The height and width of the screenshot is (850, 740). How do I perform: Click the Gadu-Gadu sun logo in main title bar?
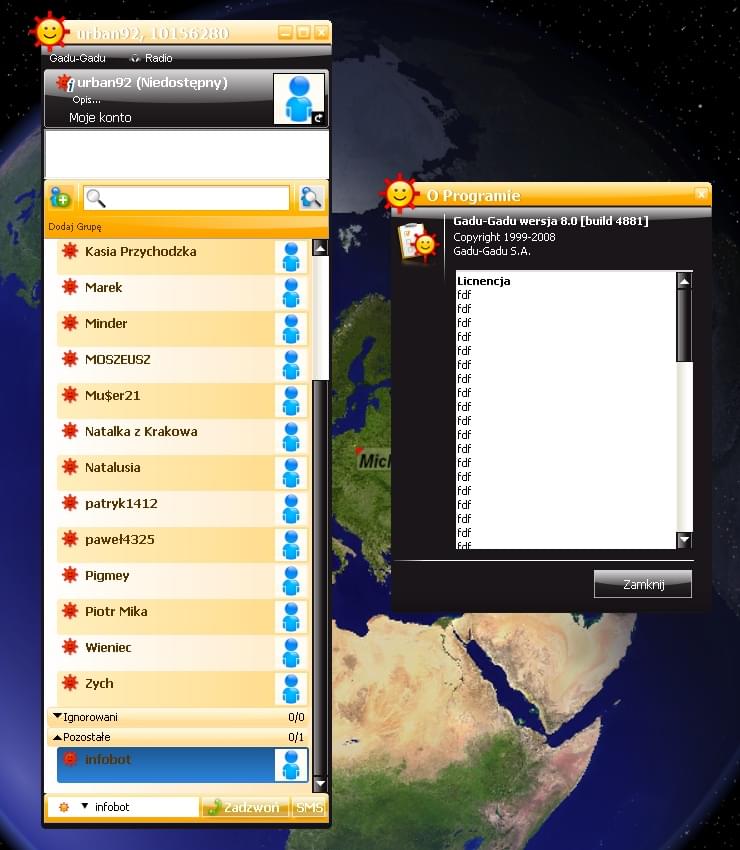pos(49,31)
